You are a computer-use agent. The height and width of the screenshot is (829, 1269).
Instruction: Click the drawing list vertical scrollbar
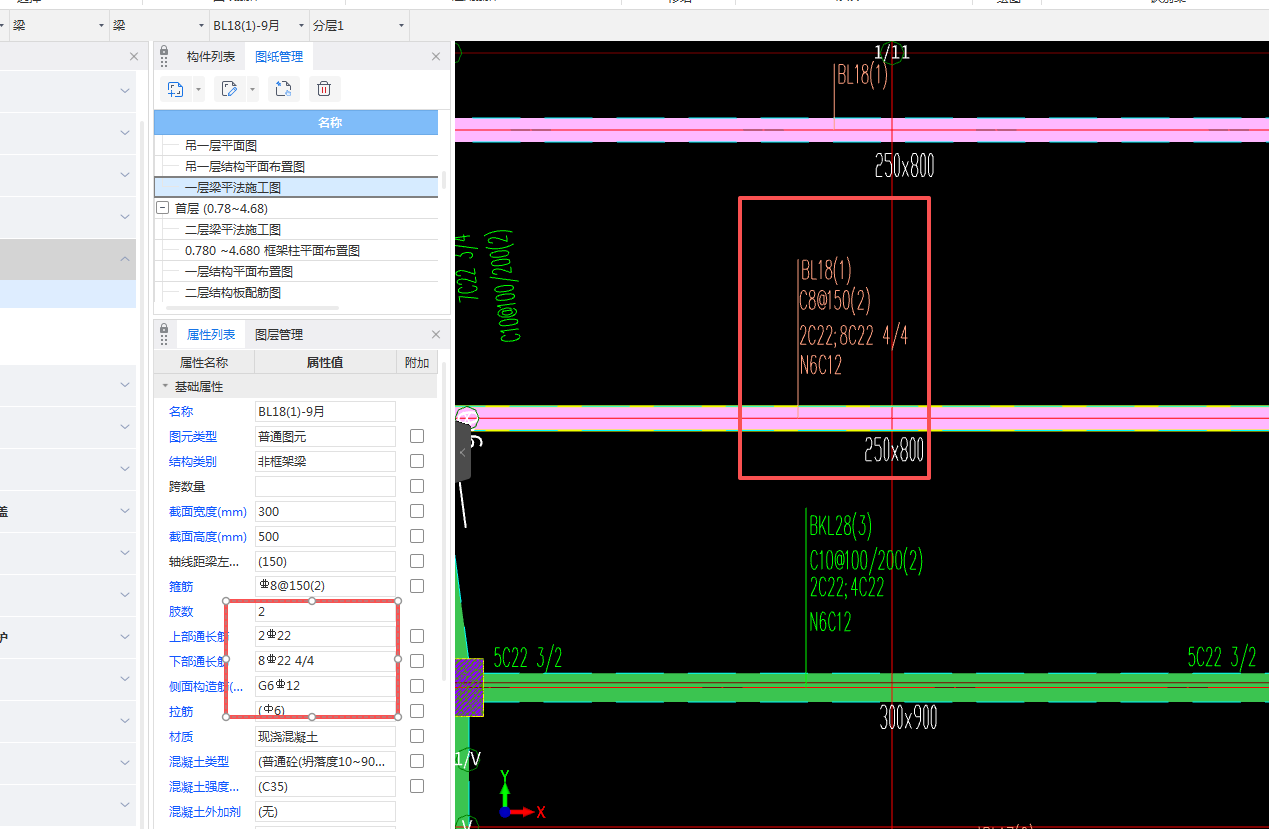pyautogui.click(x=443, y=182)
